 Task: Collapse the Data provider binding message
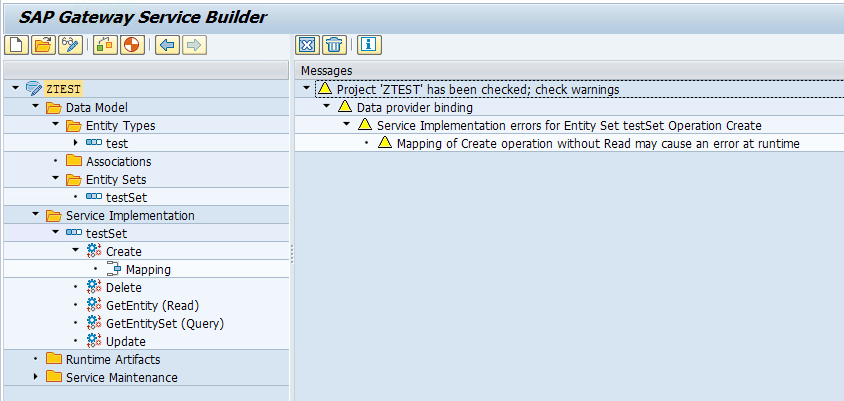click(327, 107)
